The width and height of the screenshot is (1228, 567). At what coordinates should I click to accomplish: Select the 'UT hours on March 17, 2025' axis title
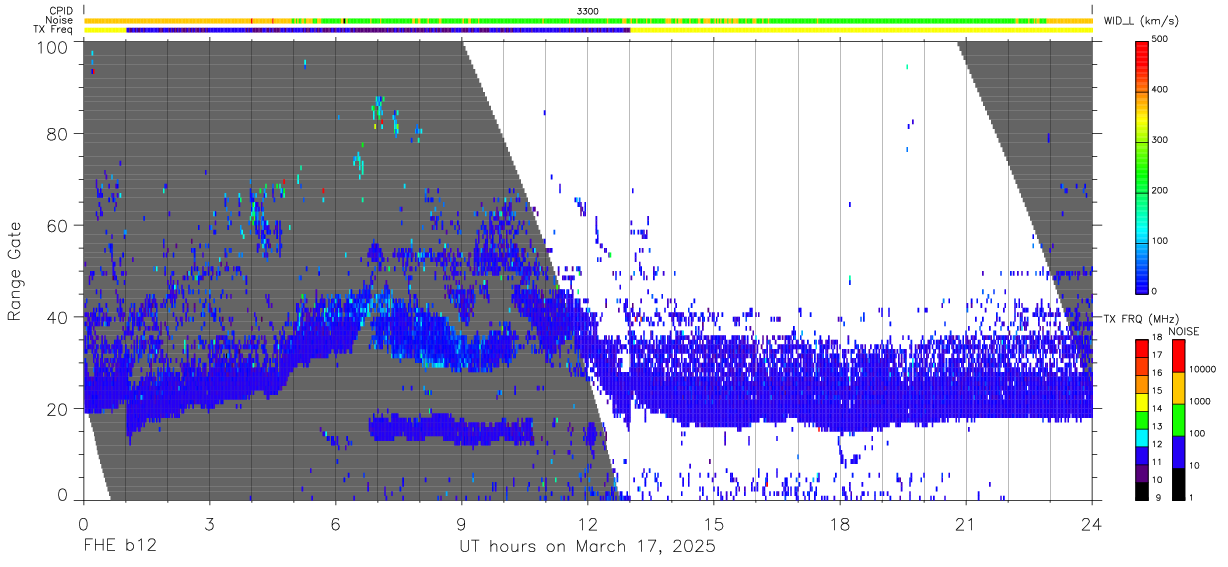coord(587,548)
